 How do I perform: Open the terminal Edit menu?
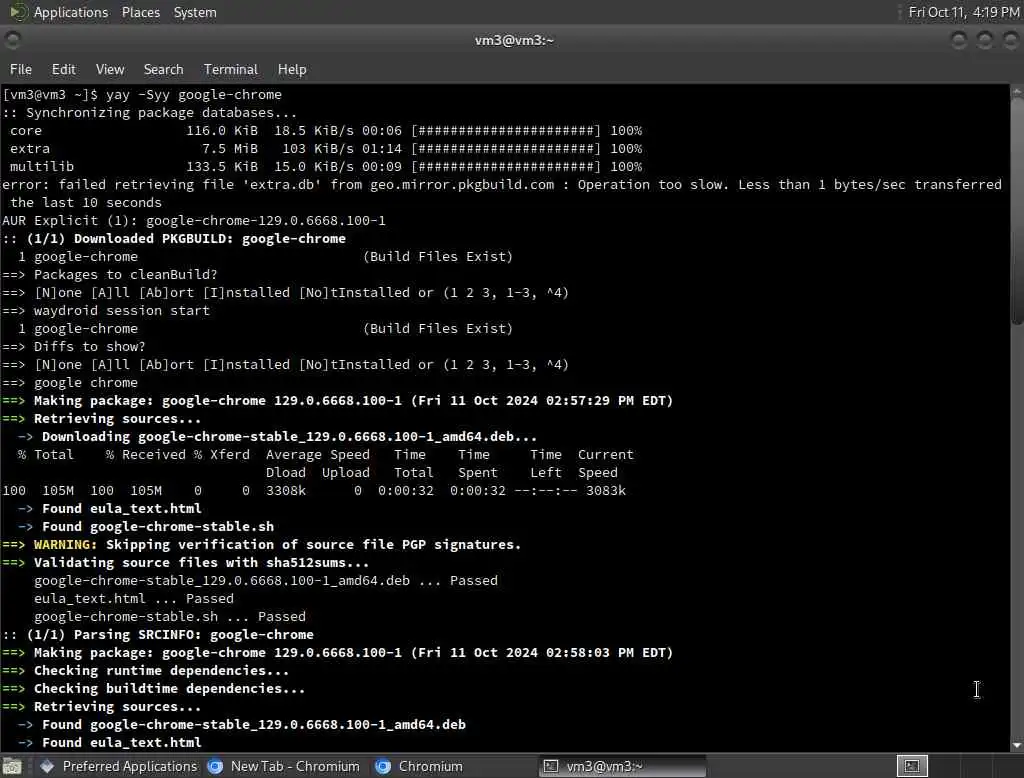[63, 69]
